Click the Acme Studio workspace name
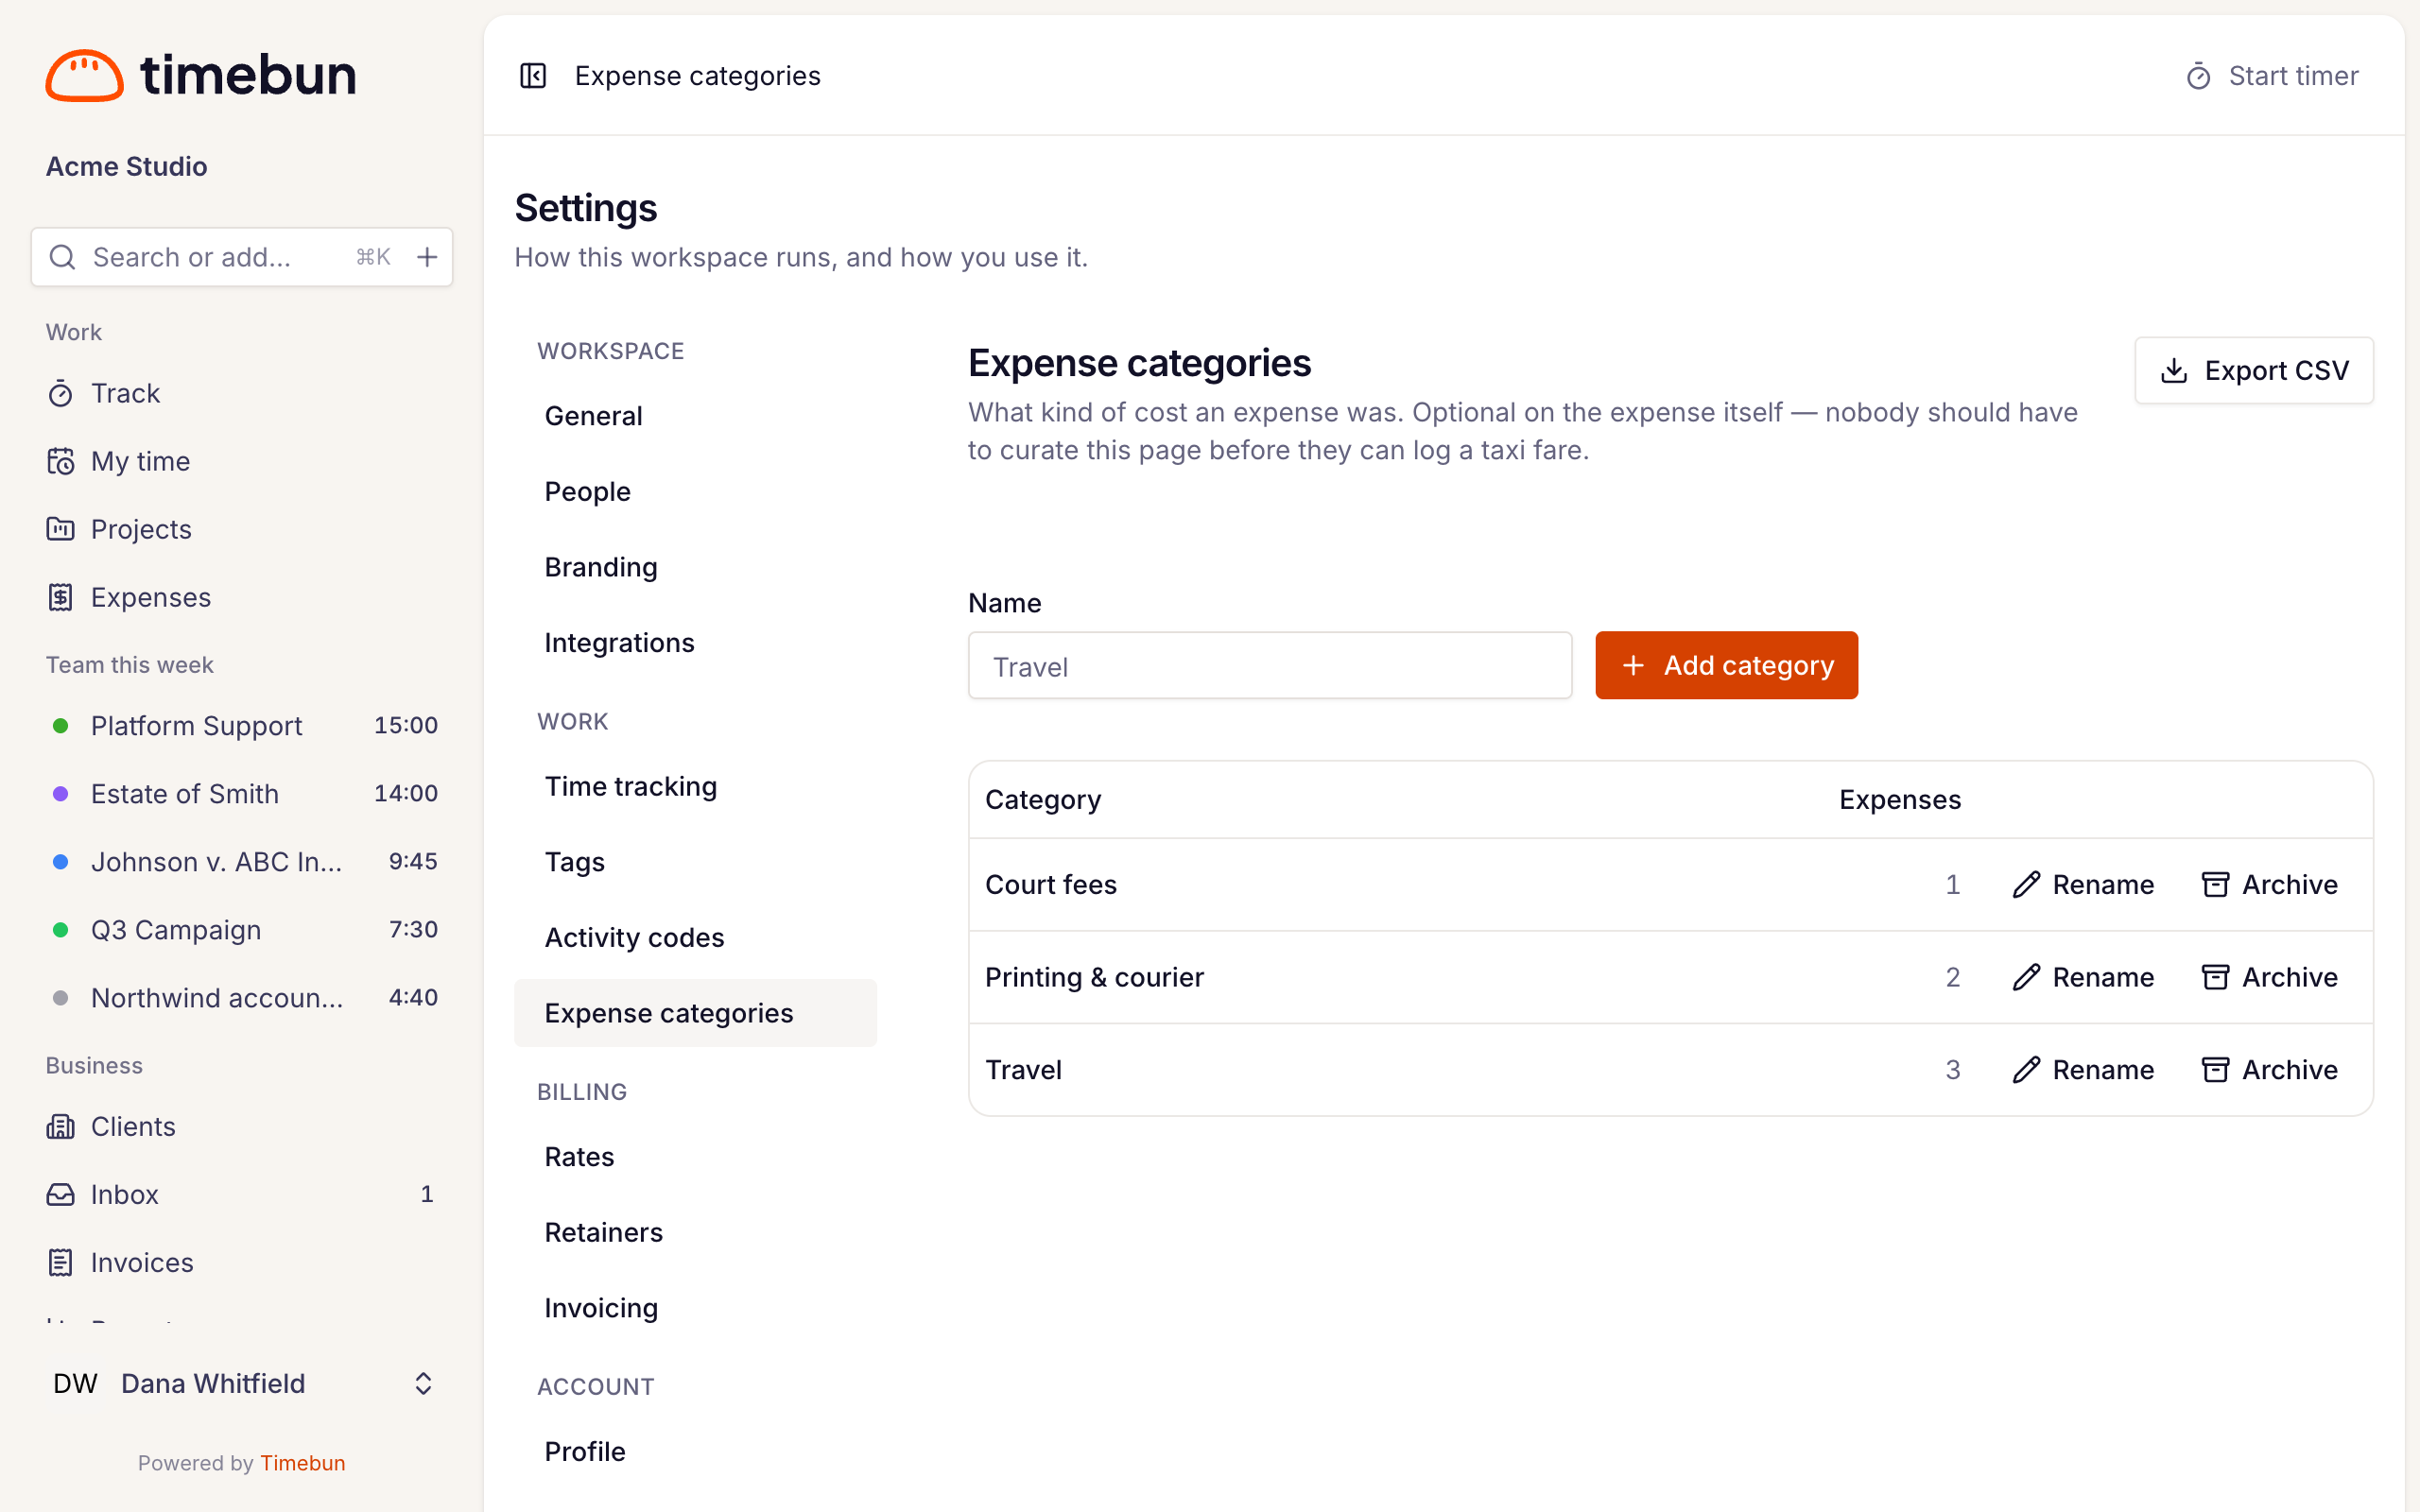The image size is (2420, 1512). click(127, 166)
